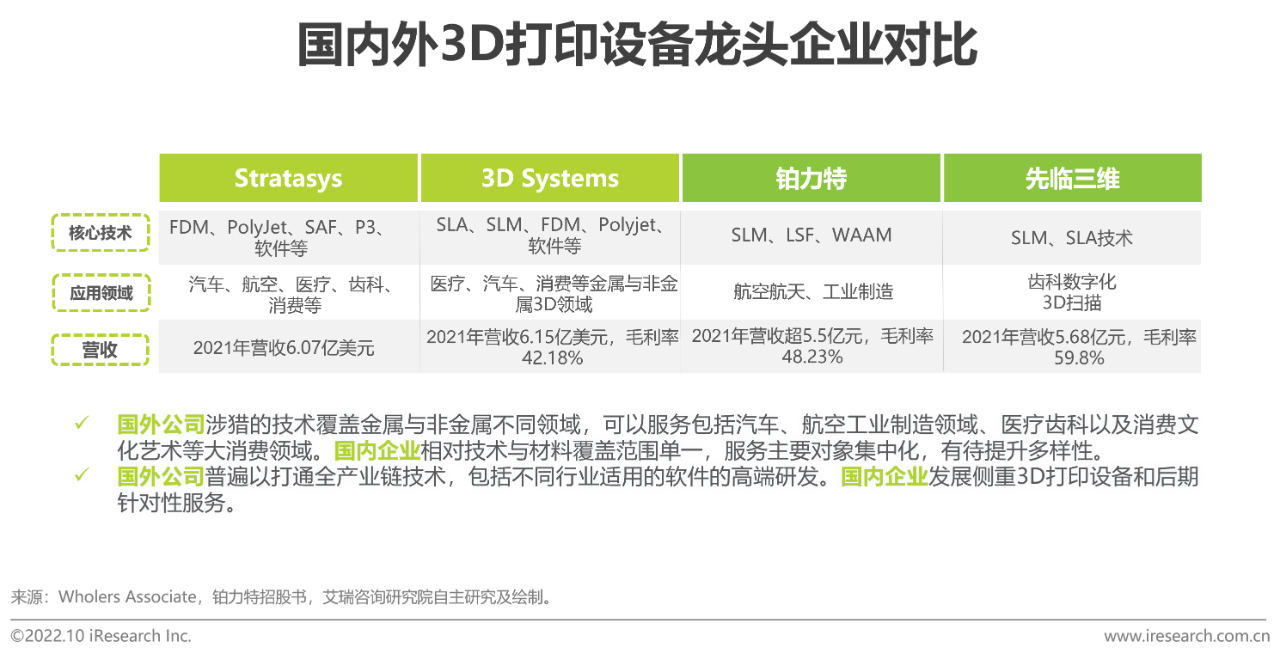Click the first bullet's green checkmark
The image size is (1280, 660).
tap(81, 423)
